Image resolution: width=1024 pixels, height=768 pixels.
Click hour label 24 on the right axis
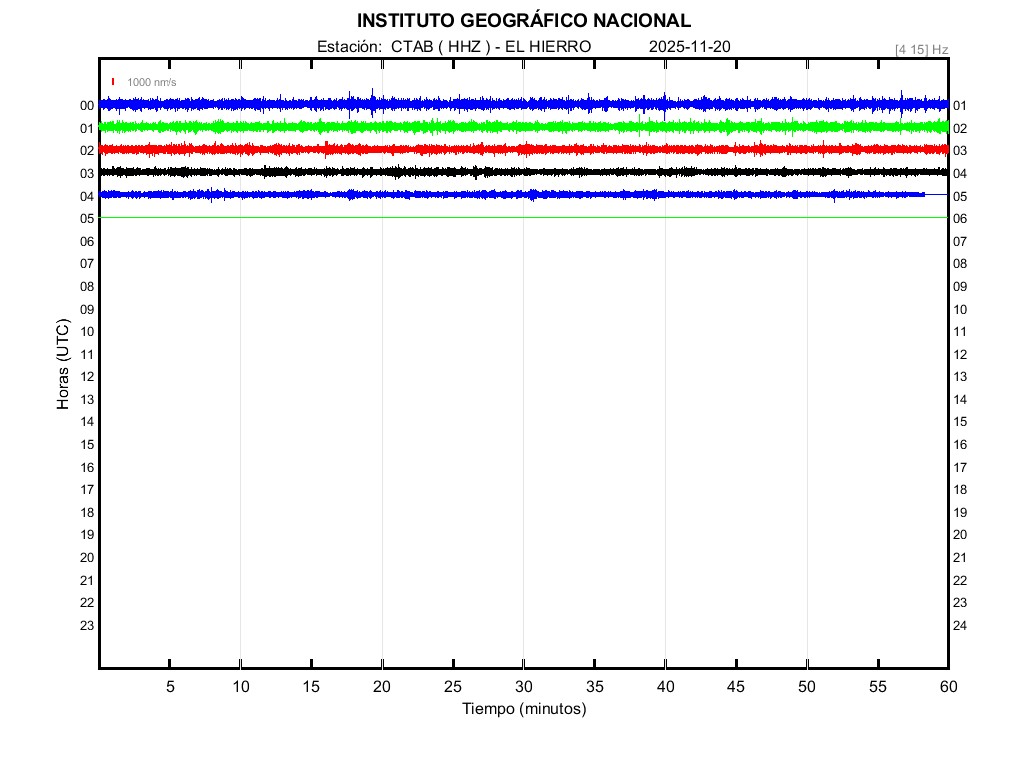click(x=960, y=626)
